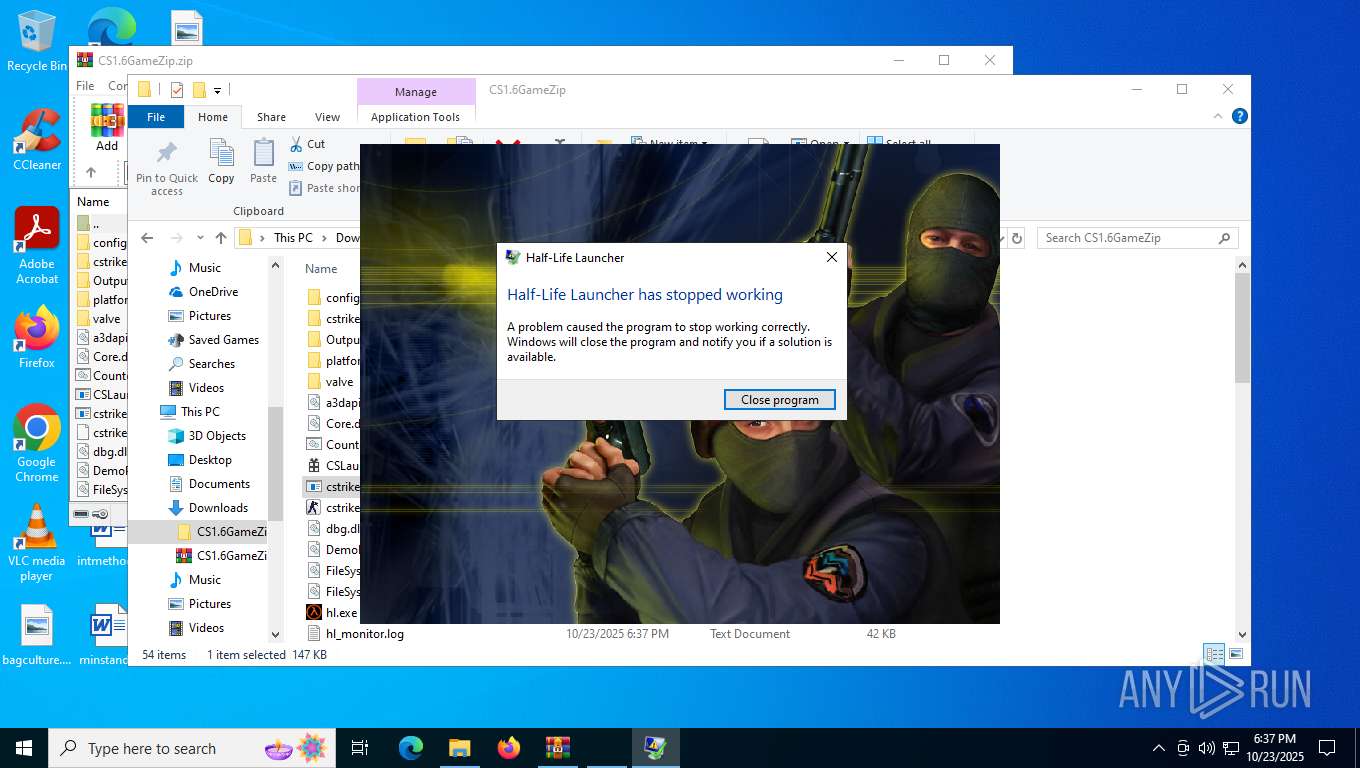1360x768 pixels.
Task: Show hidden system tray icons
Action: (1159, 748)
